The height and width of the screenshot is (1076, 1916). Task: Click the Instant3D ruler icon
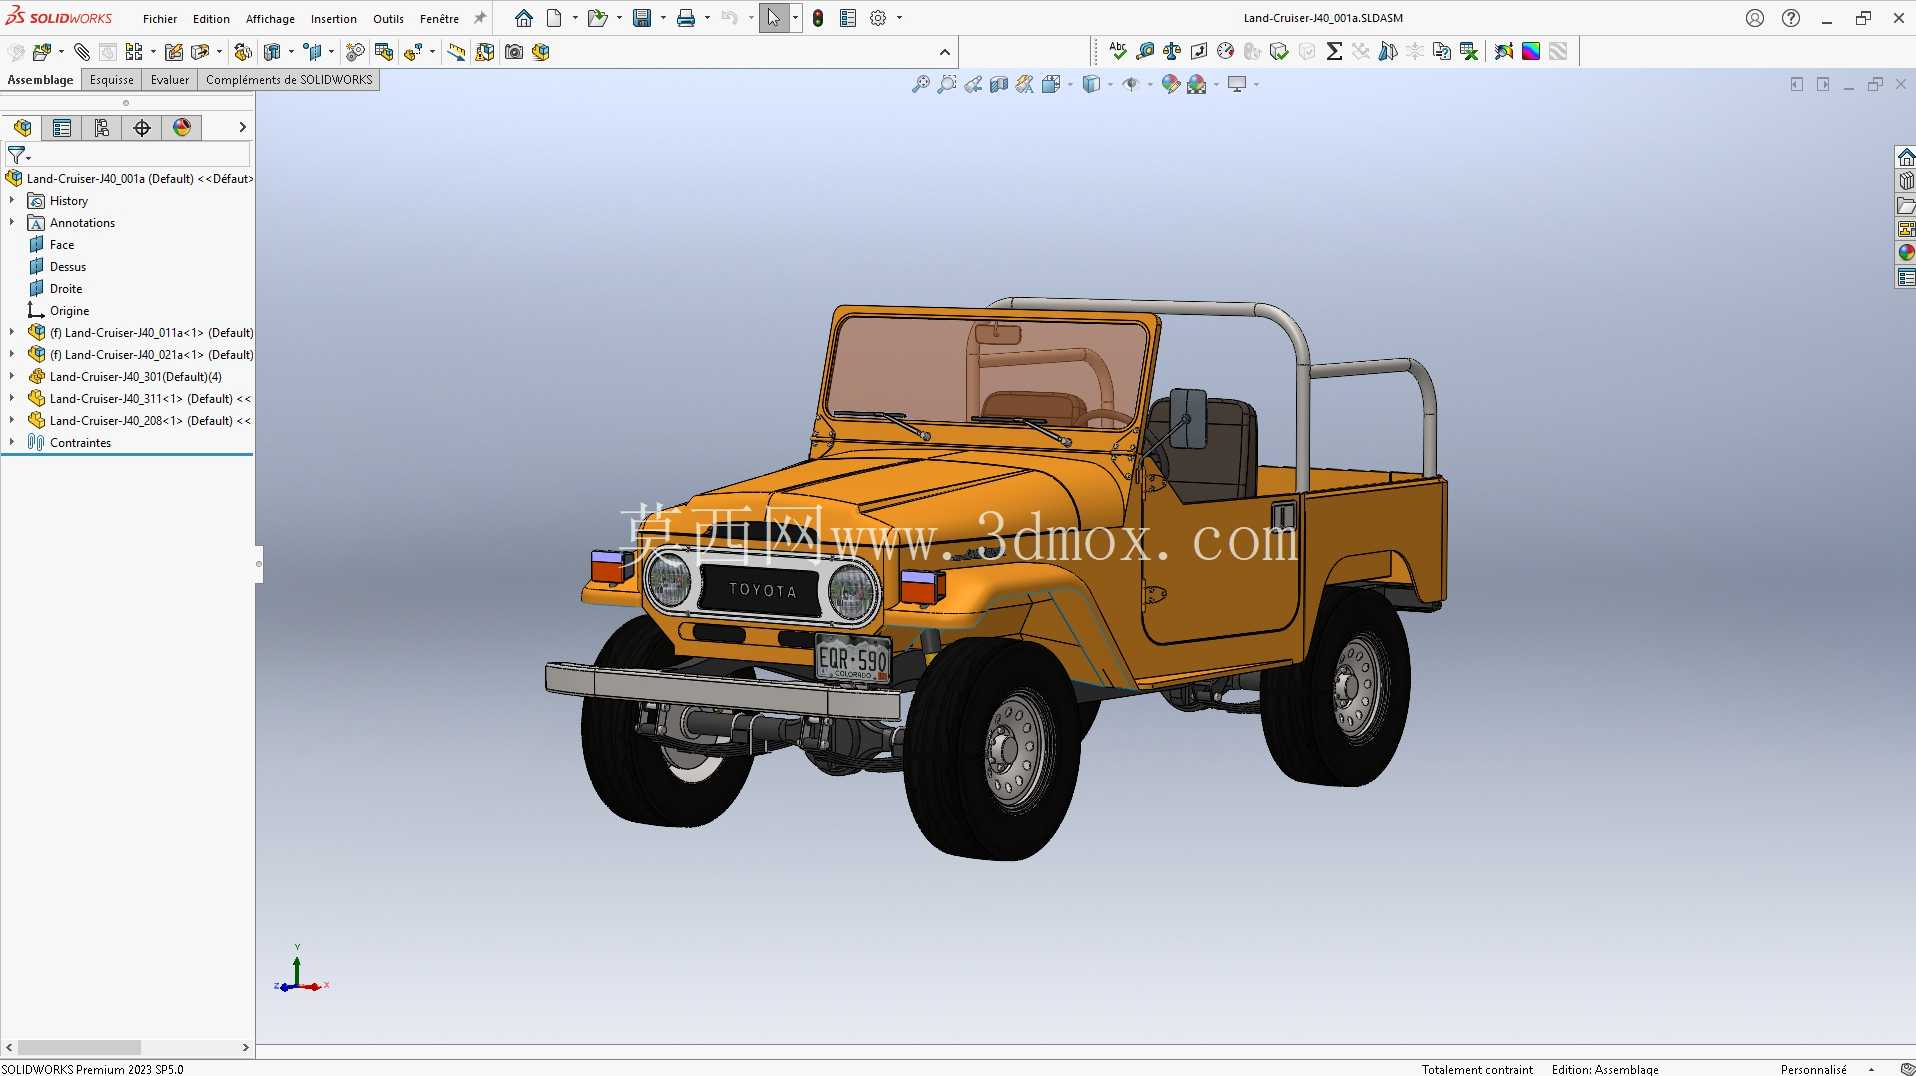coord(456,52)
